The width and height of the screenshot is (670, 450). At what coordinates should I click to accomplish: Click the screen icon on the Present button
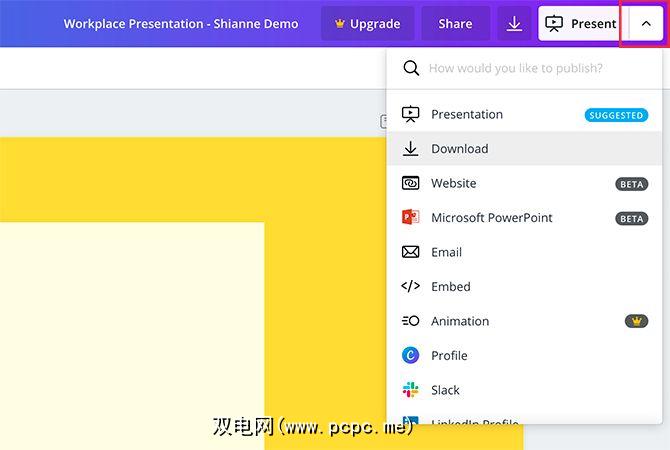554,24
